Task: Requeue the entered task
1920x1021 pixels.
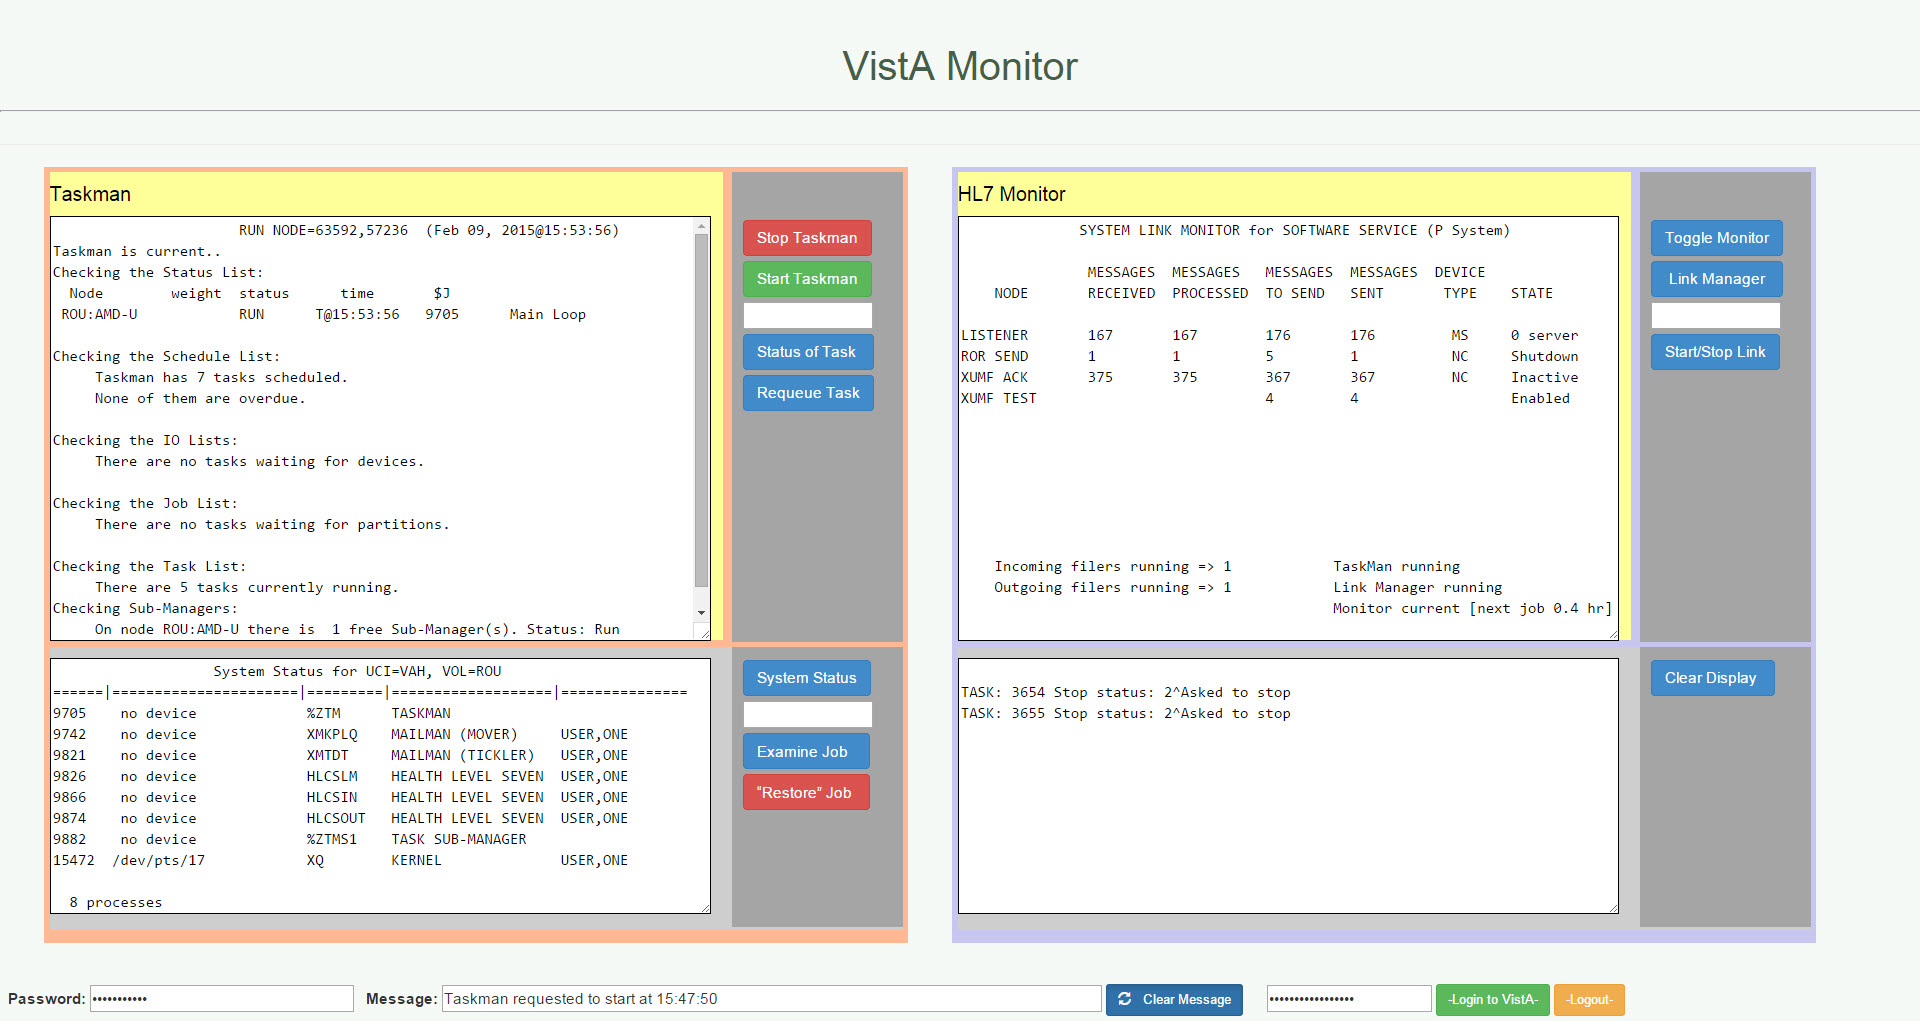Action: 807,392
